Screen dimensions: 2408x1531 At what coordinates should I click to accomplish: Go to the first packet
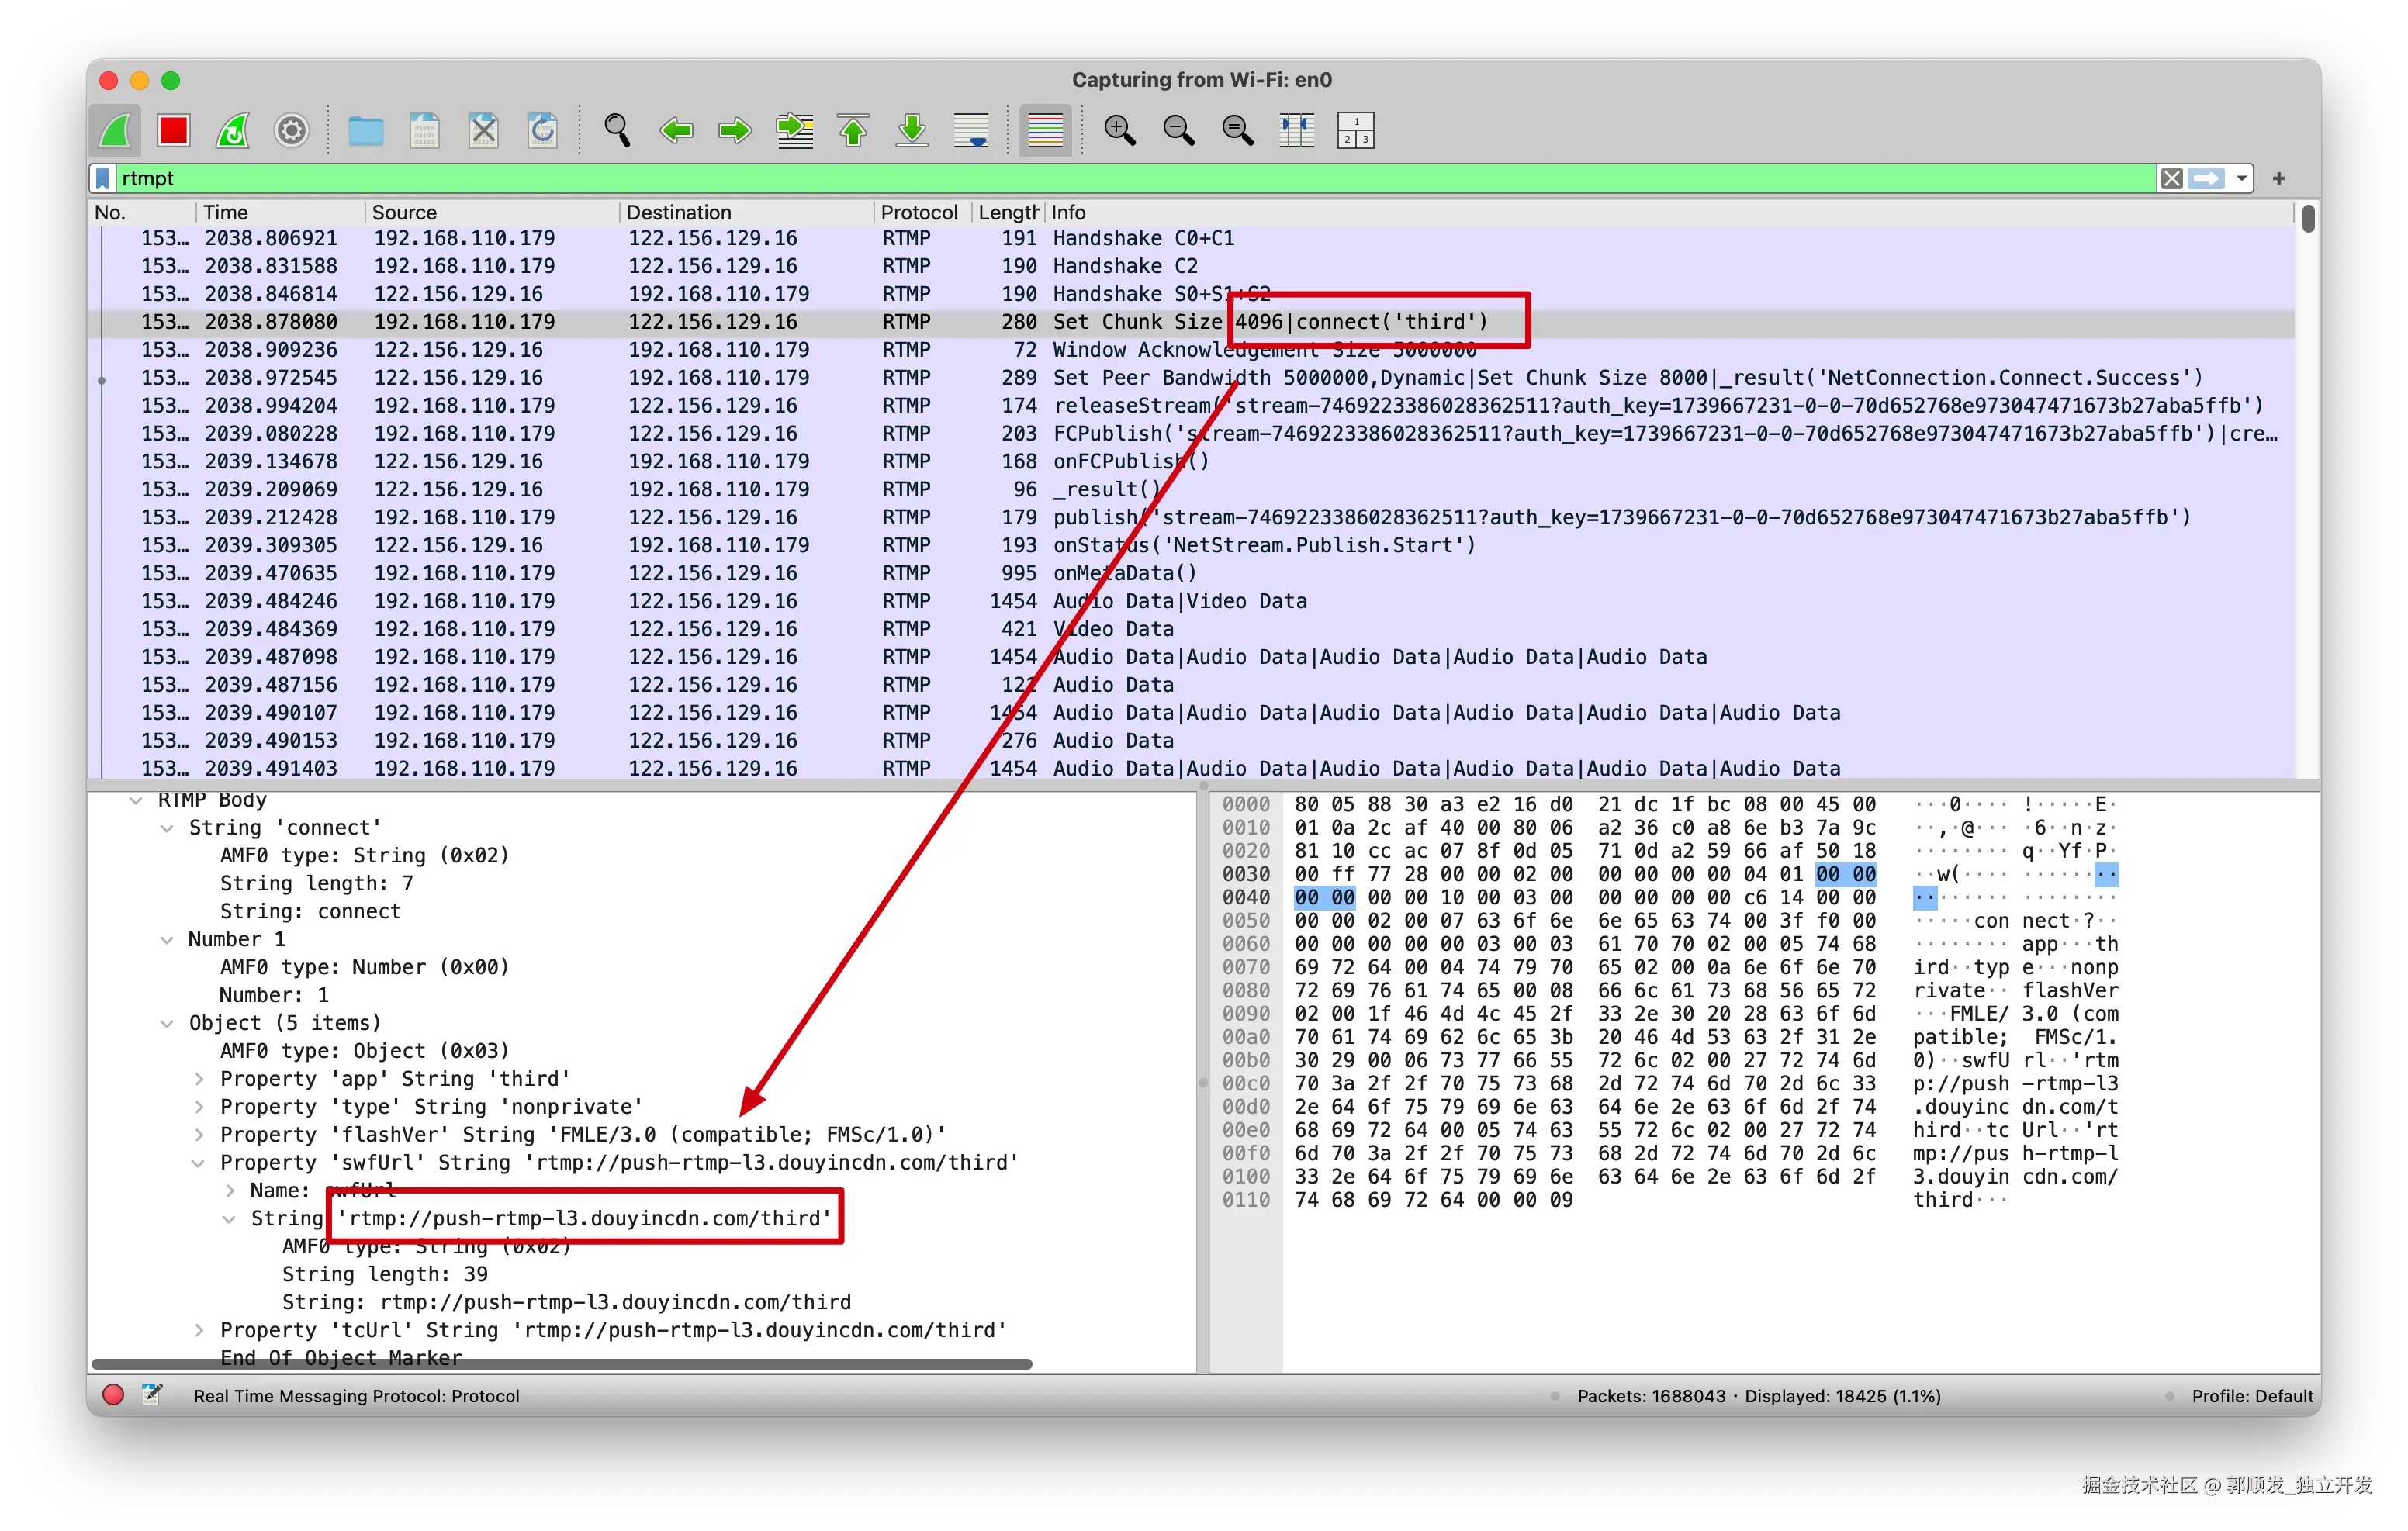pos(853,131)
